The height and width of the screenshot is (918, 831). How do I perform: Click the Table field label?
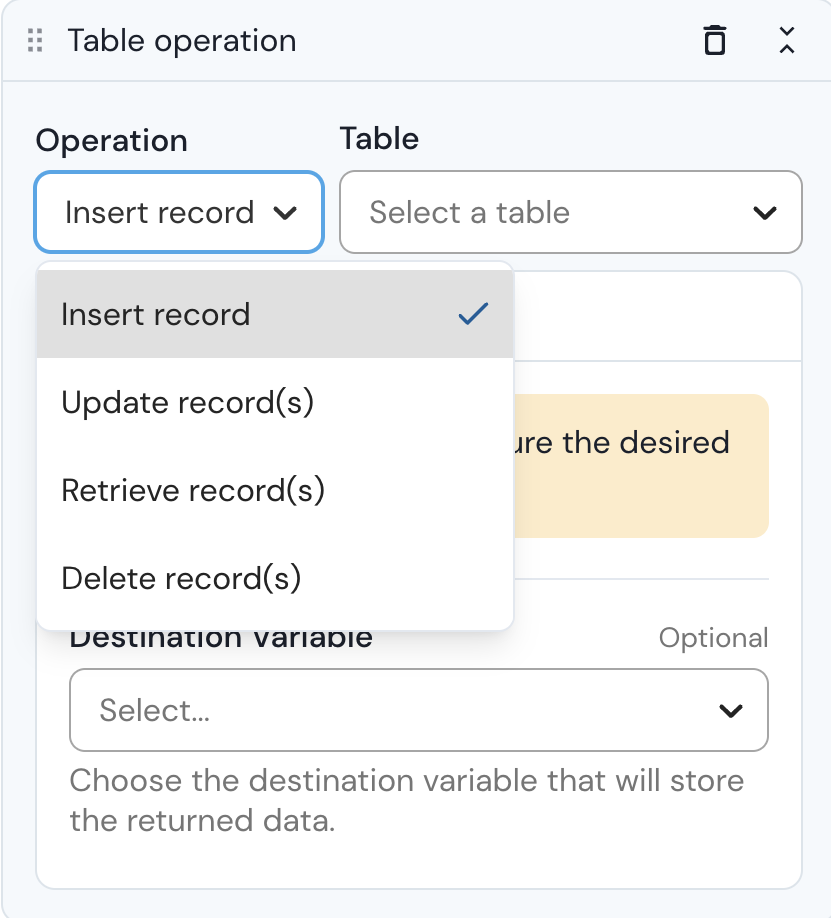pyautogui.click(x=379, y=138)
